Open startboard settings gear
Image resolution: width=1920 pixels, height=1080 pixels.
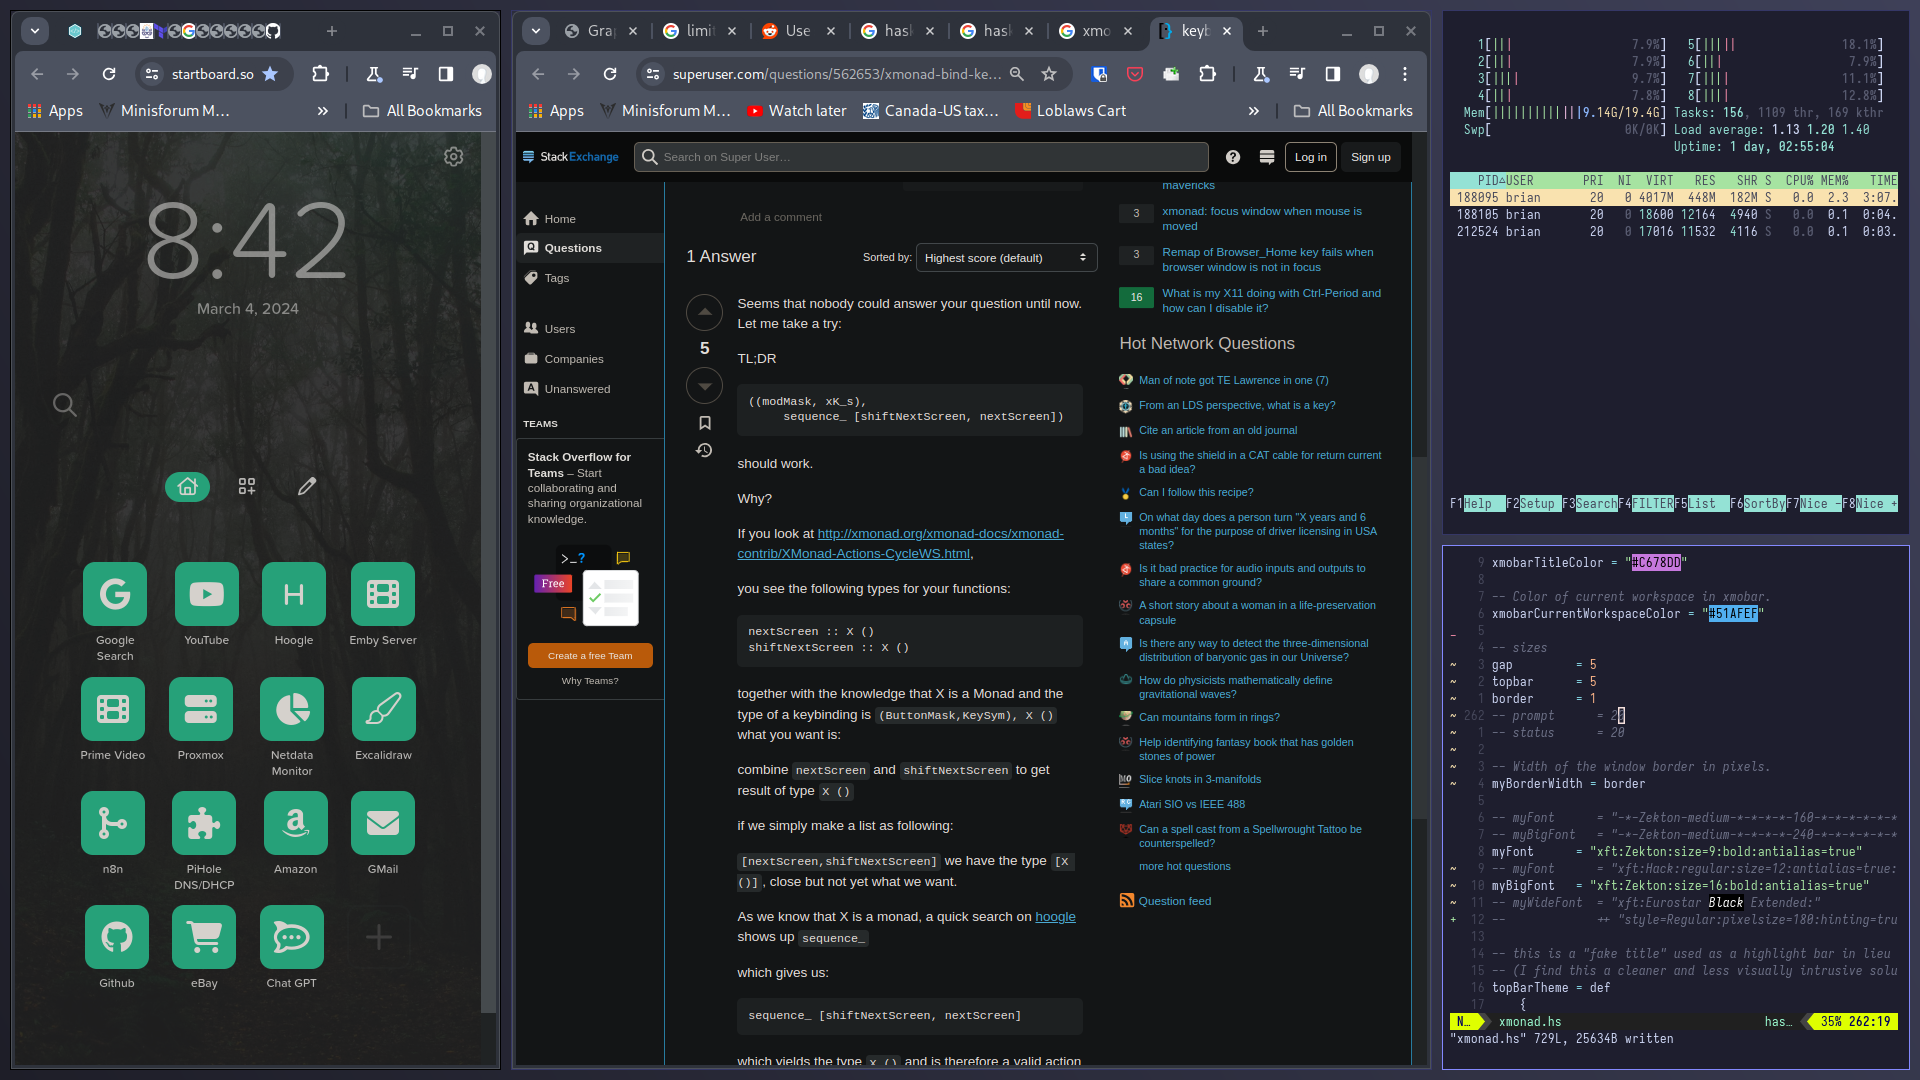[x=454, y=157]
